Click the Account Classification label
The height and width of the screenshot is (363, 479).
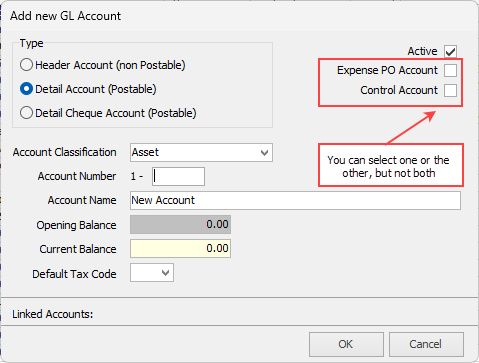pos(64,152)
